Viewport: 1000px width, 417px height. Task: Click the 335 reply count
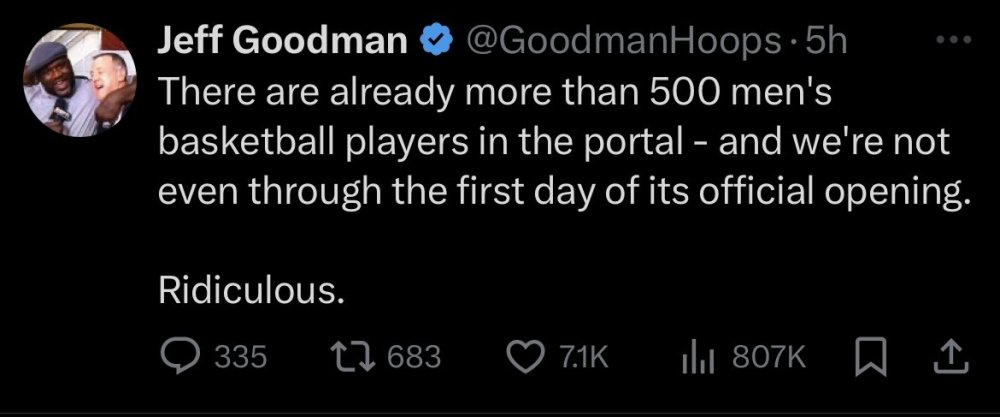[x=243, y=357]
